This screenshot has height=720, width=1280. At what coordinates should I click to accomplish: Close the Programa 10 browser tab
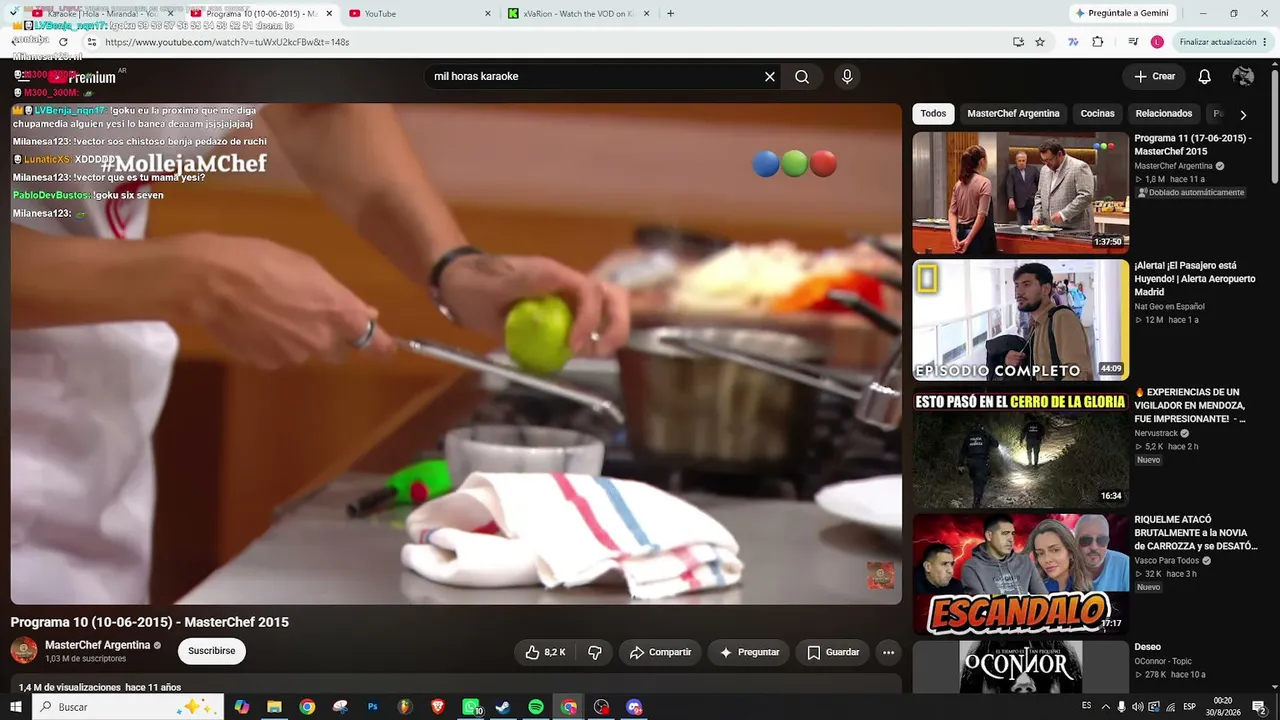329,14
